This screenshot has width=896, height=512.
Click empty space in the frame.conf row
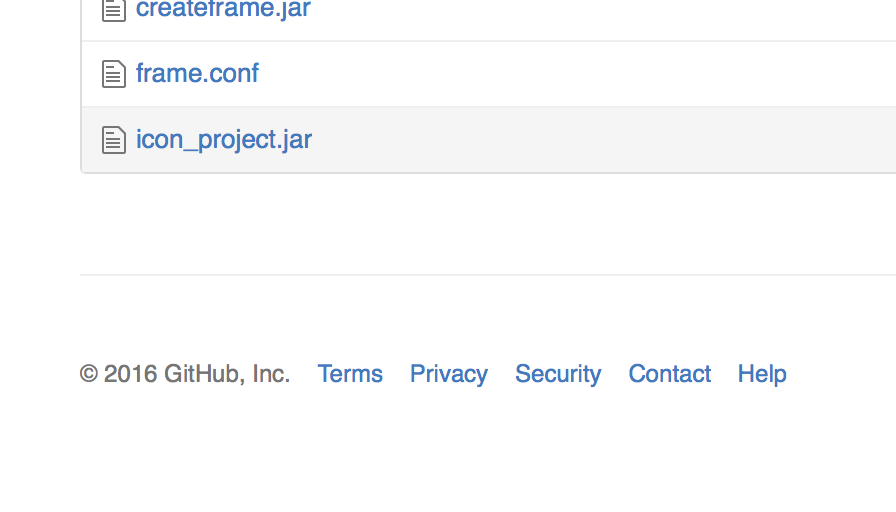tap(580, 74)
